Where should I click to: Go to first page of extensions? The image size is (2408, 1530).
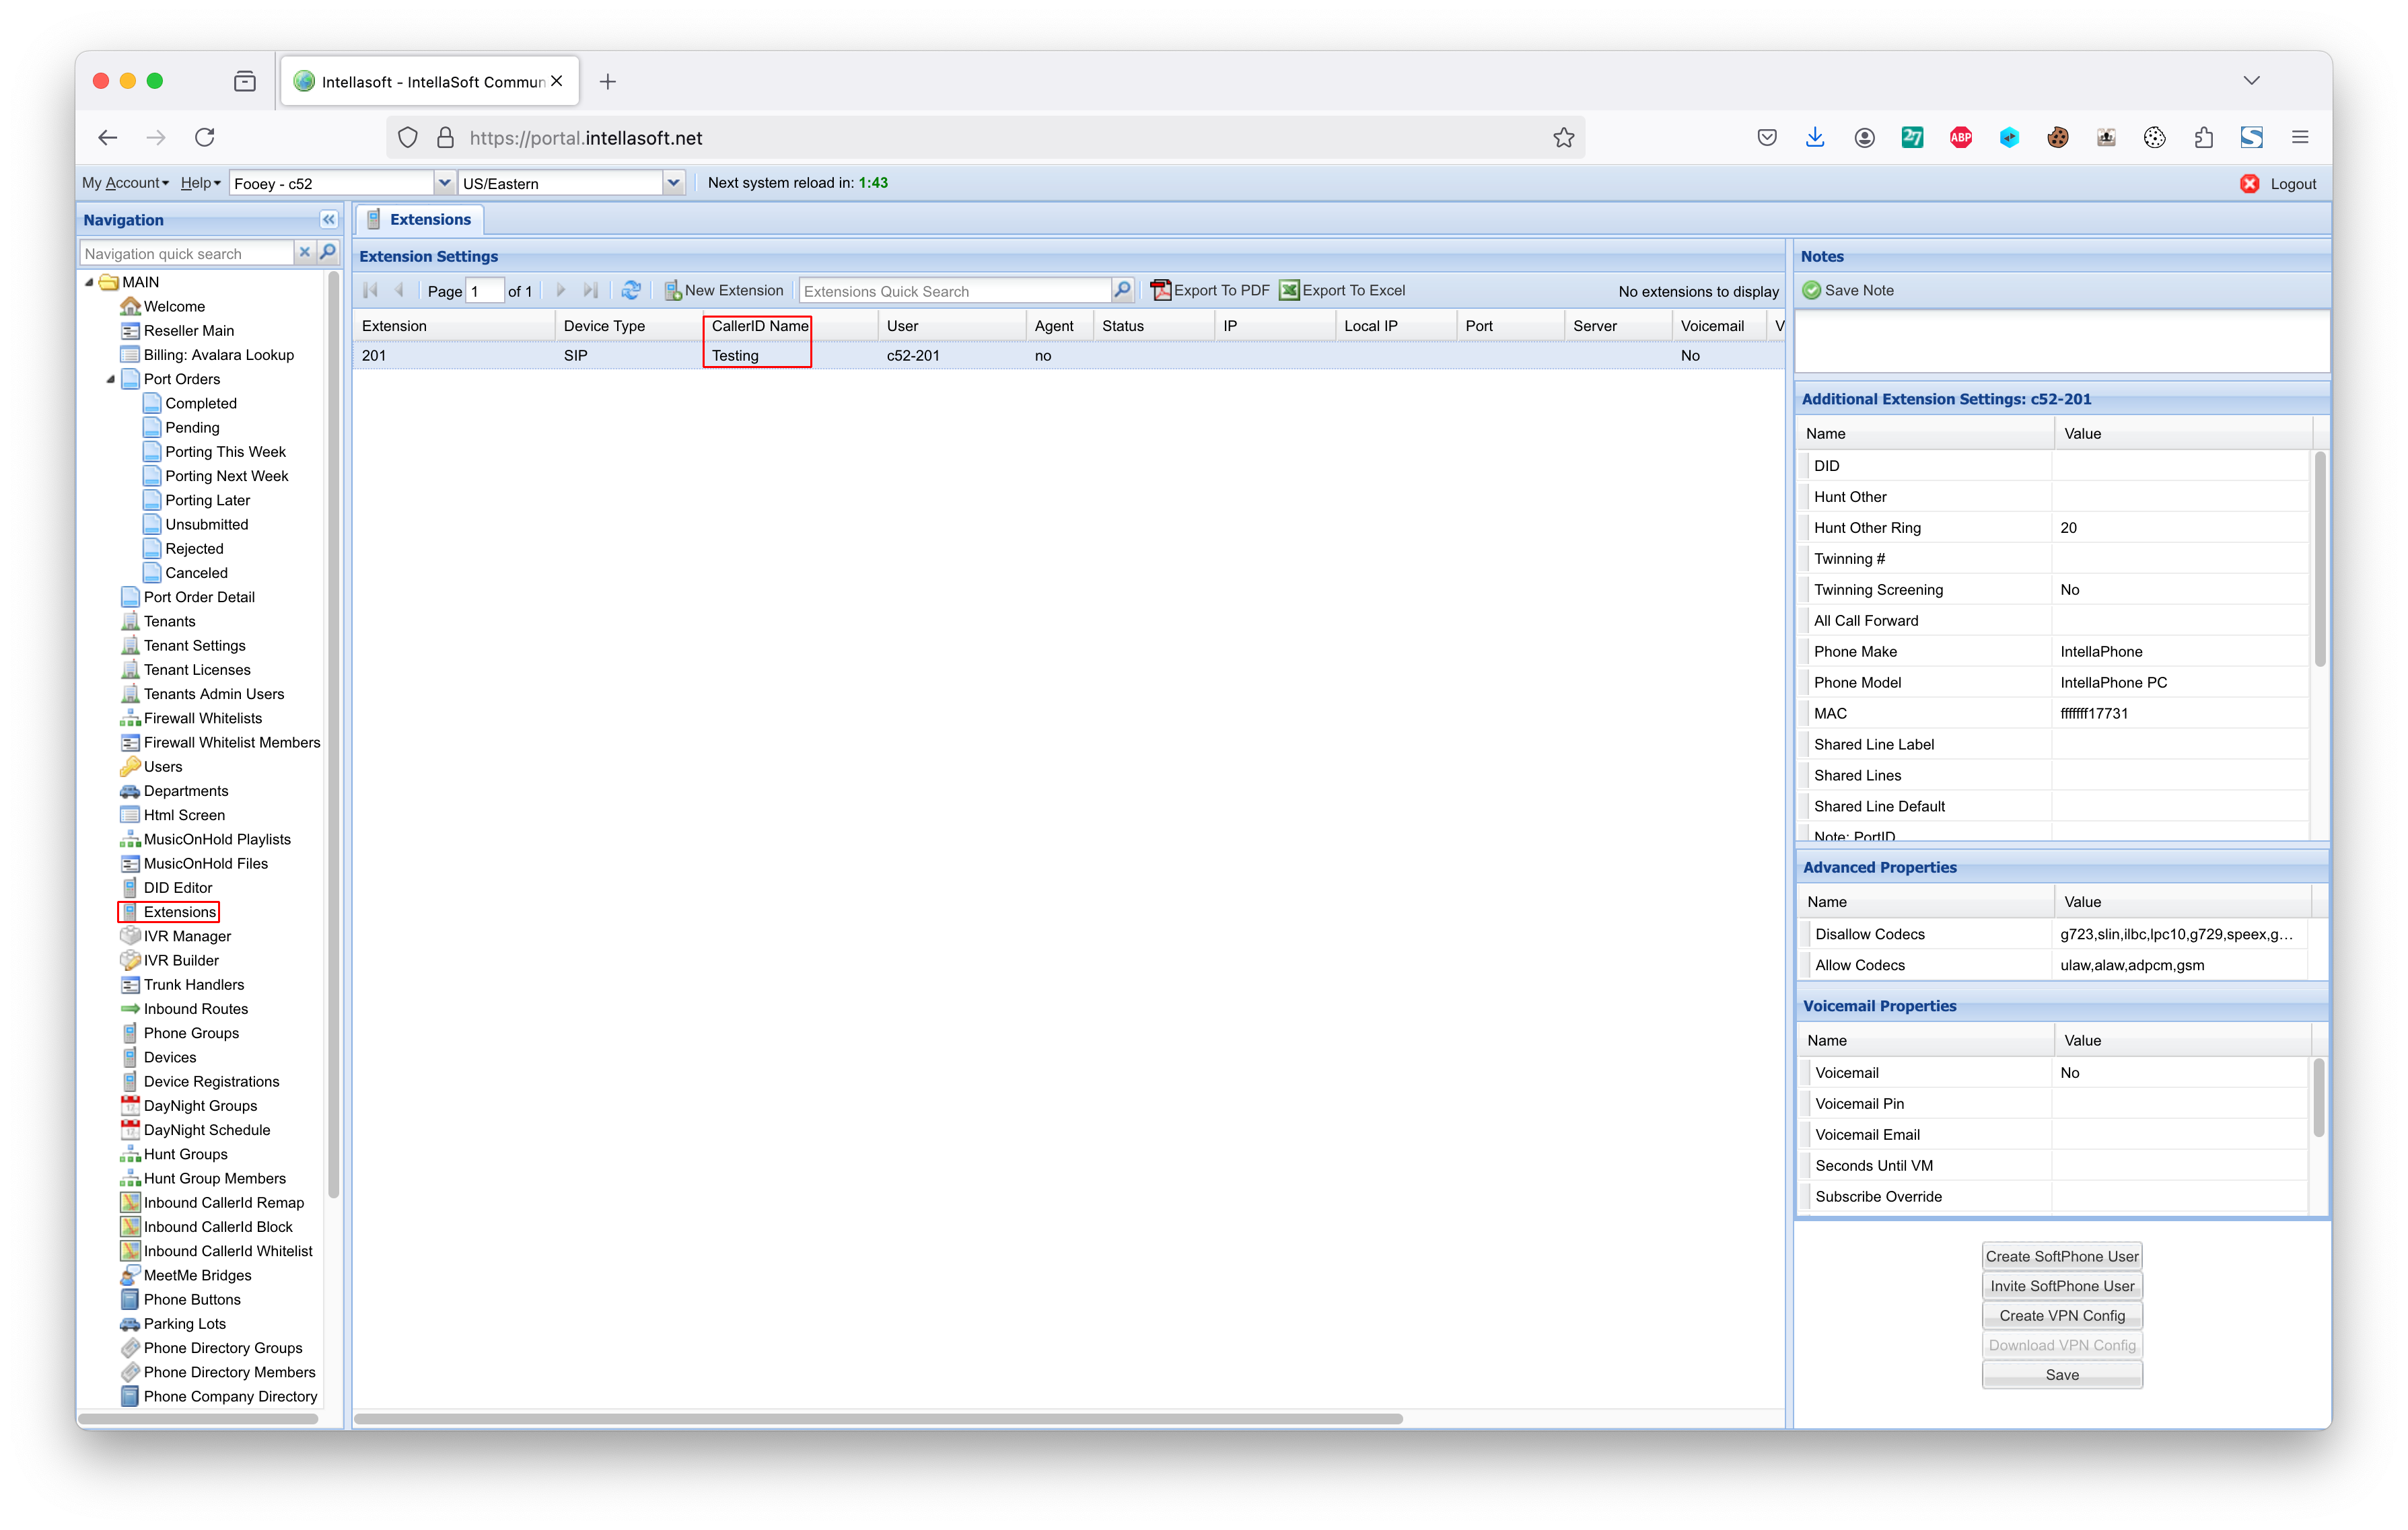pos(371,290)
